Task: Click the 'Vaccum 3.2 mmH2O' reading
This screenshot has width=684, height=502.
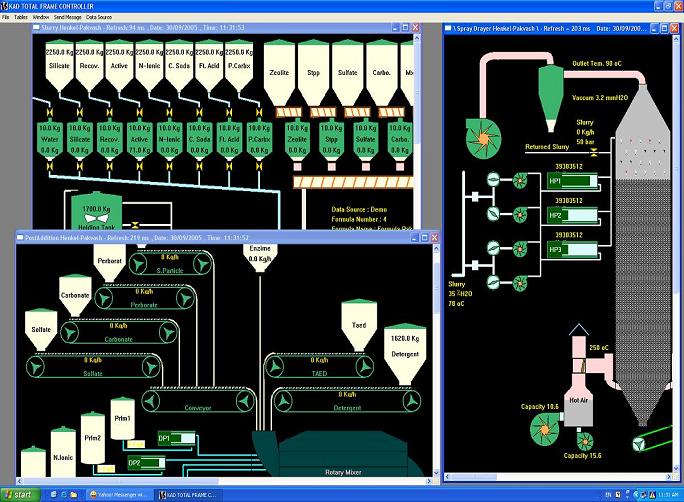Action: pos(600,98)
